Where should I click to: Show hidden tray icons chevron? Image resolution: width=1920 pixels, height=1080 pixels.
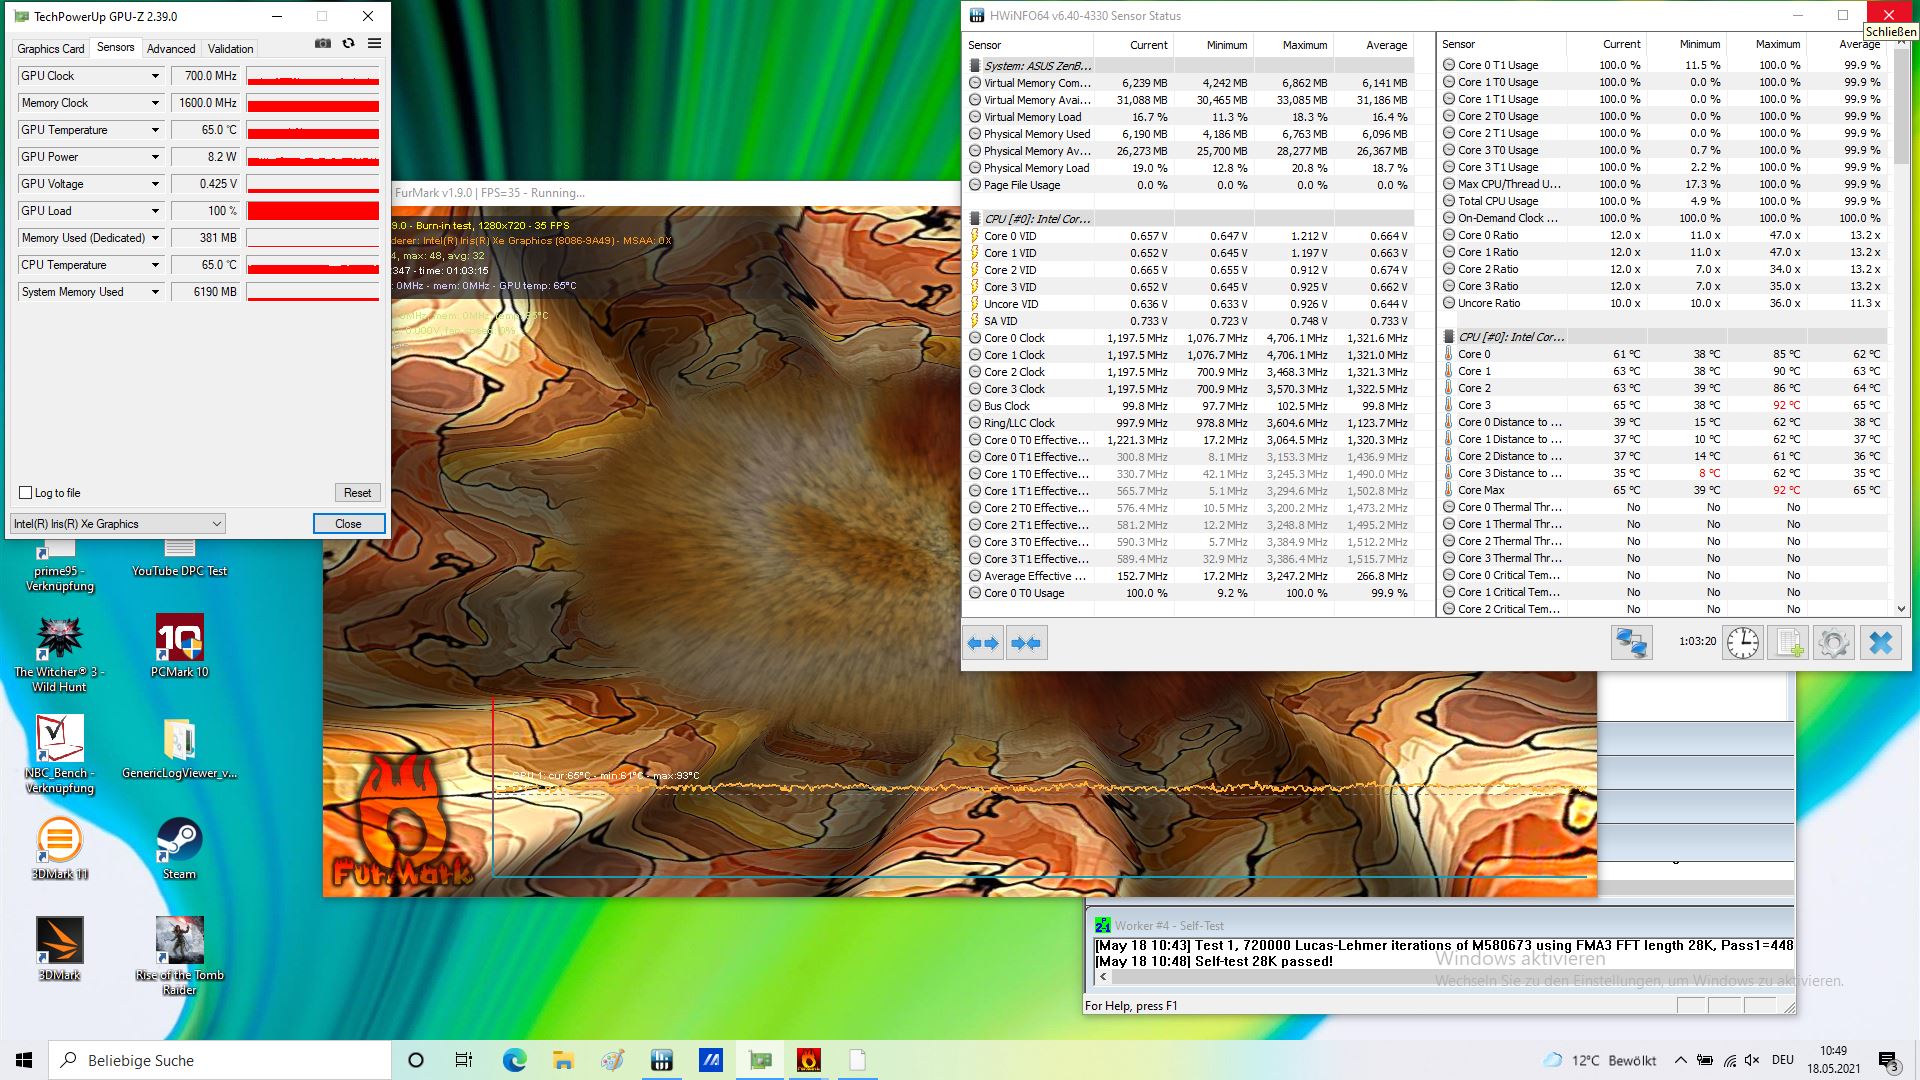(1680, 1060)
